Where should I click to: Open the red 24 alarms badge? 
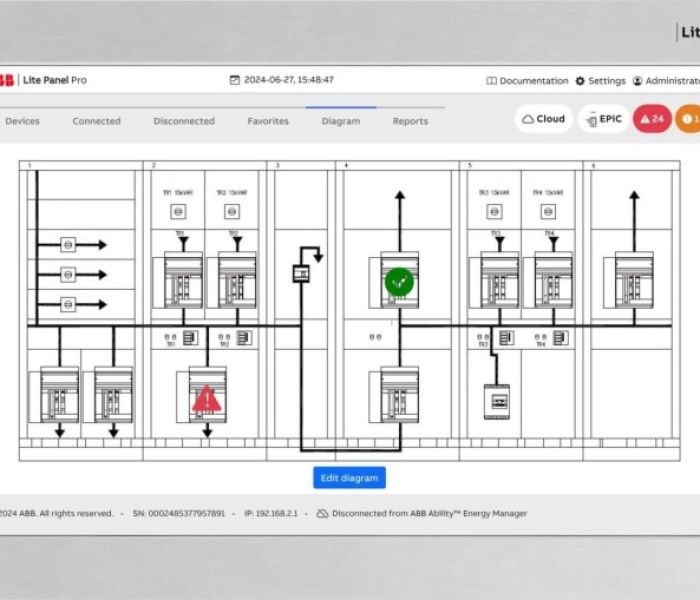(652, 119)
